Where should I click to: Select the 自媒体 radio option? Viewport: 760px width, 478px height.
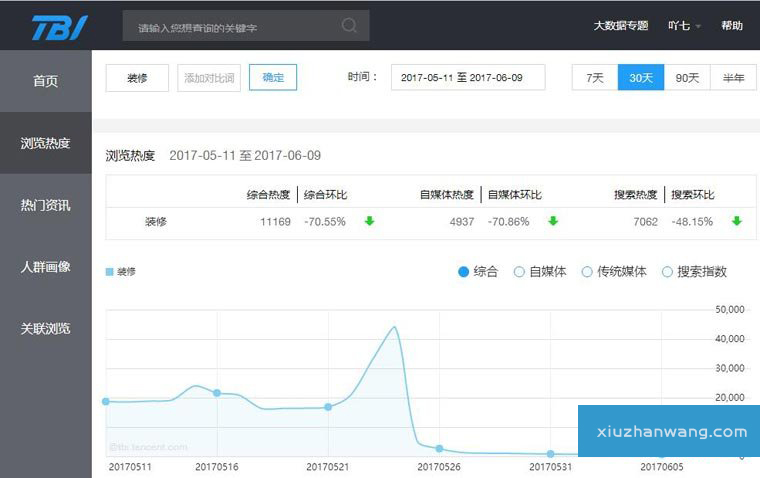click(x=519, y=271)
